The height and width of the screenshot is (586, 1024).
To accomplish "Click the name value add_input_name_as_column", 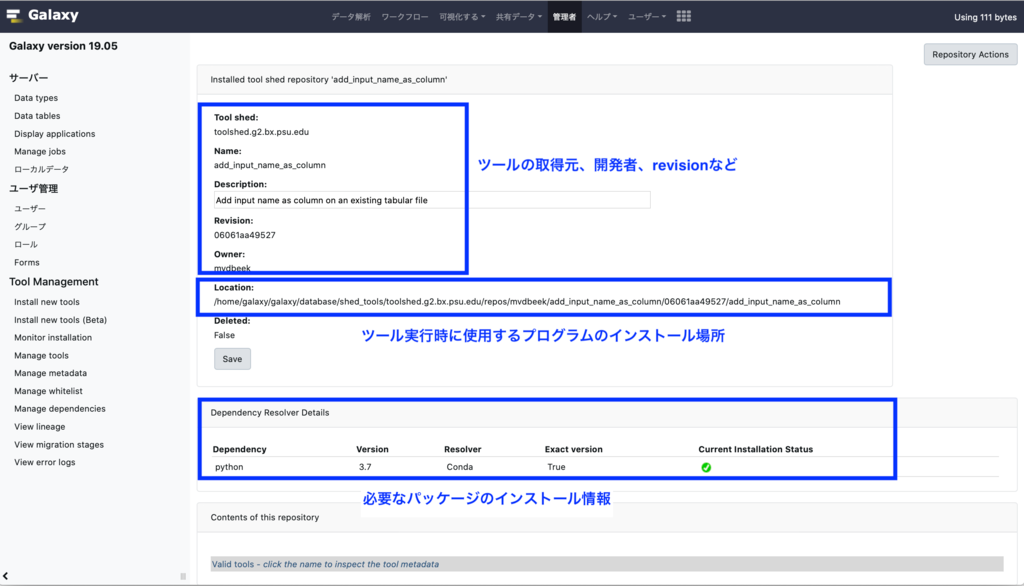I will [270, 165].
